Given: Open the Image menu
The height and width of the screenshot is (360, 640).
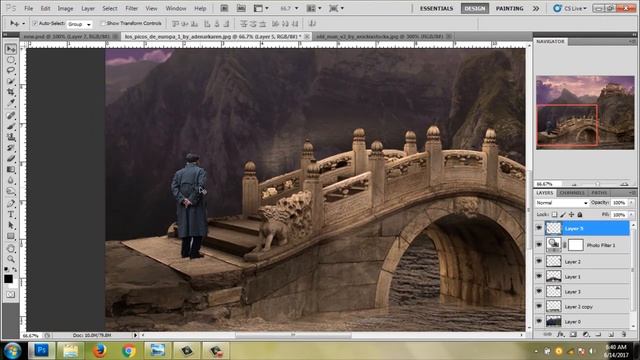Looking at the screenshot, I should [x=65, y=8].
